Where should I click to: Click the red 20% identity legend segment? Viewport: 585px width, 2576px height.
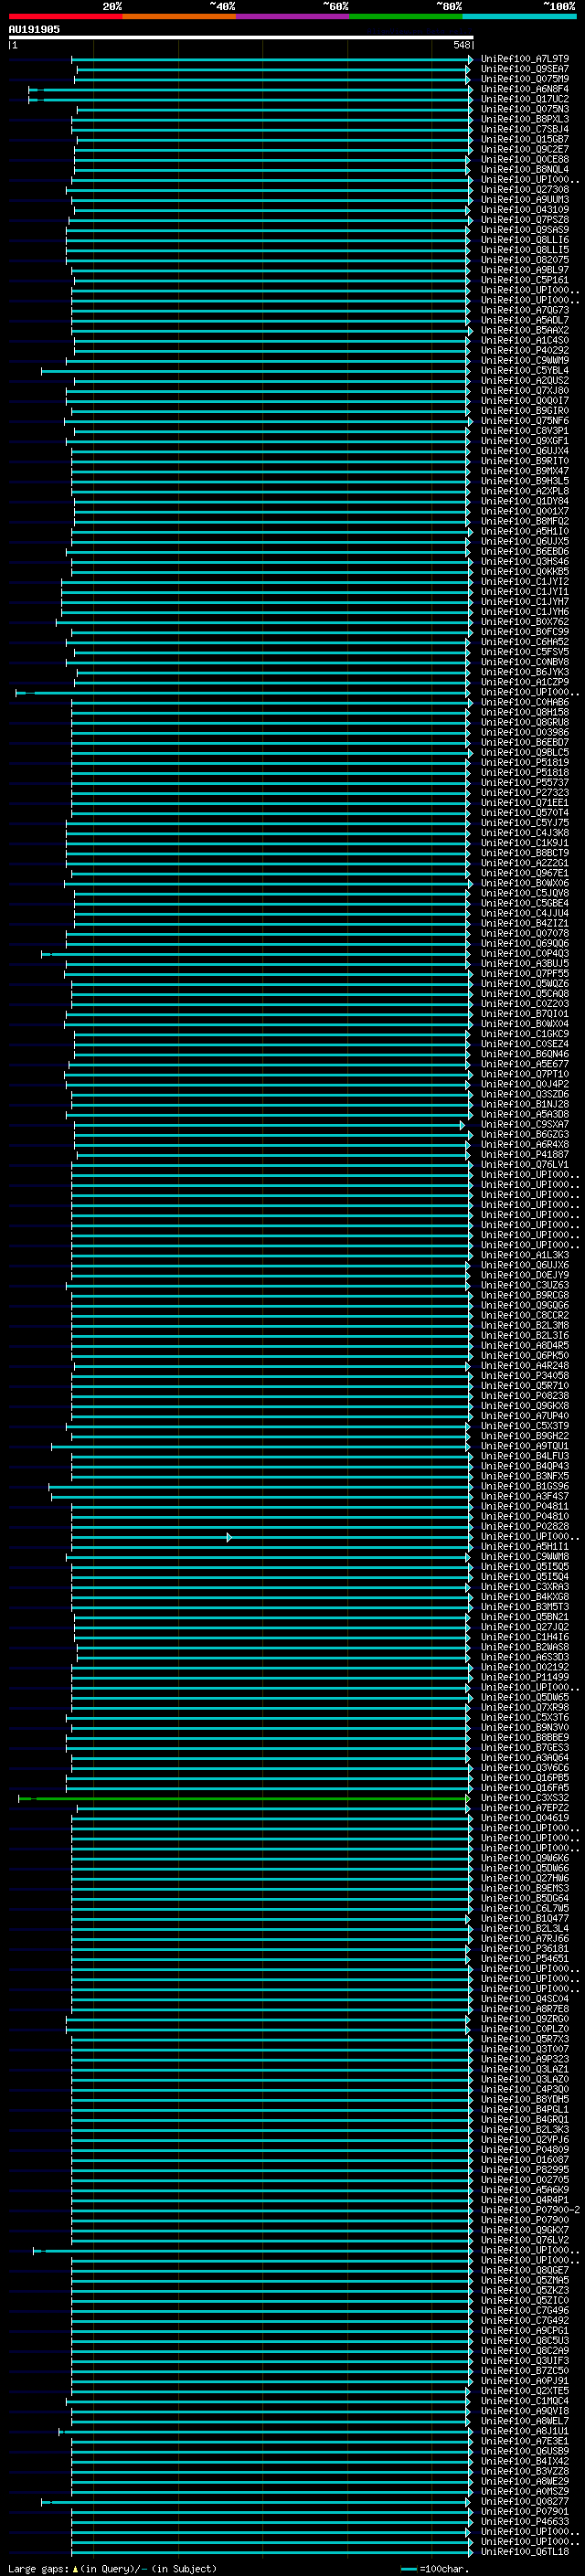pos(65,16)
